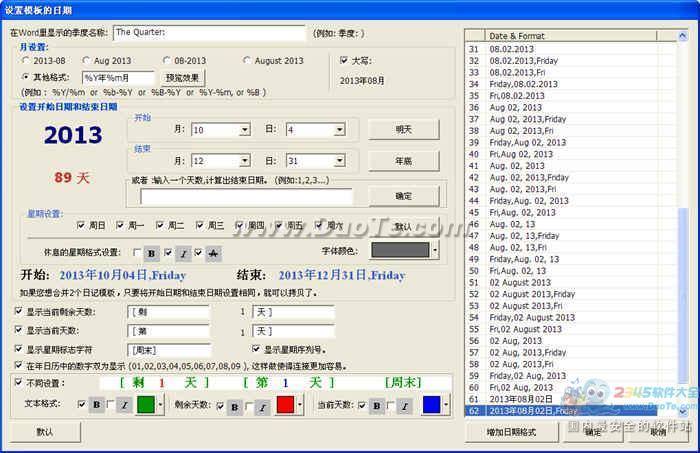The width and height of the screenshot is (700, 453).
Task: Click the 年底 year-end button
Action: [x=404, y=161]
